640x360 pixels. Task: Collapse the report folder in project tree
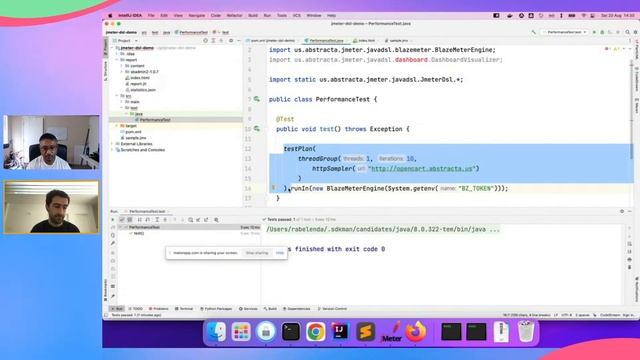117,60
